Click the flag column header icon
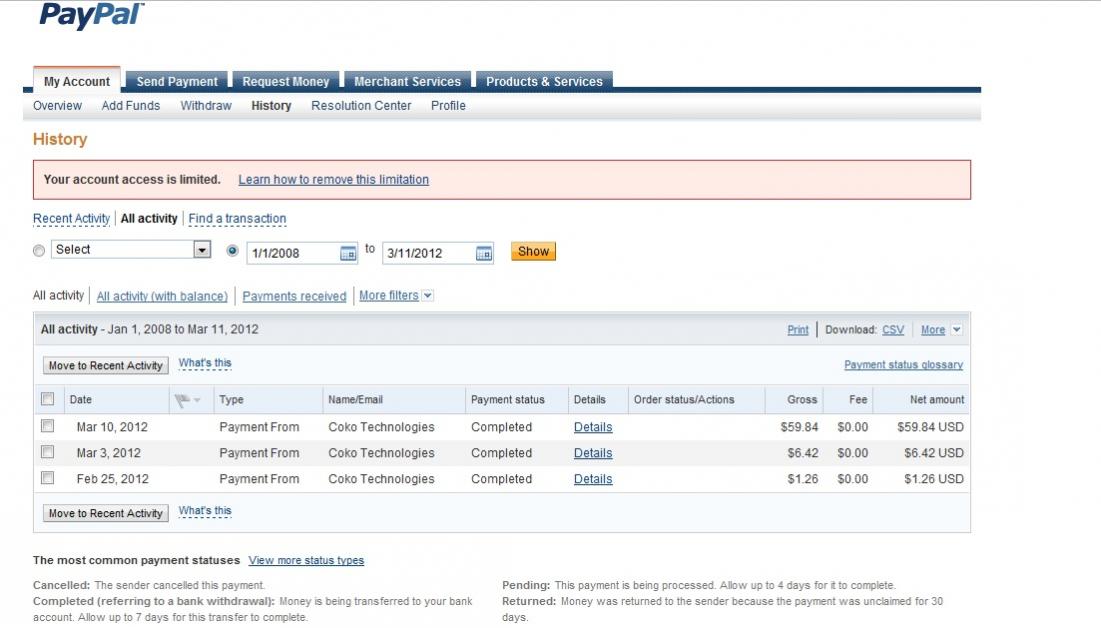Image resolution: width=1101 pixels, height=628 pixels. coord(183,400)
